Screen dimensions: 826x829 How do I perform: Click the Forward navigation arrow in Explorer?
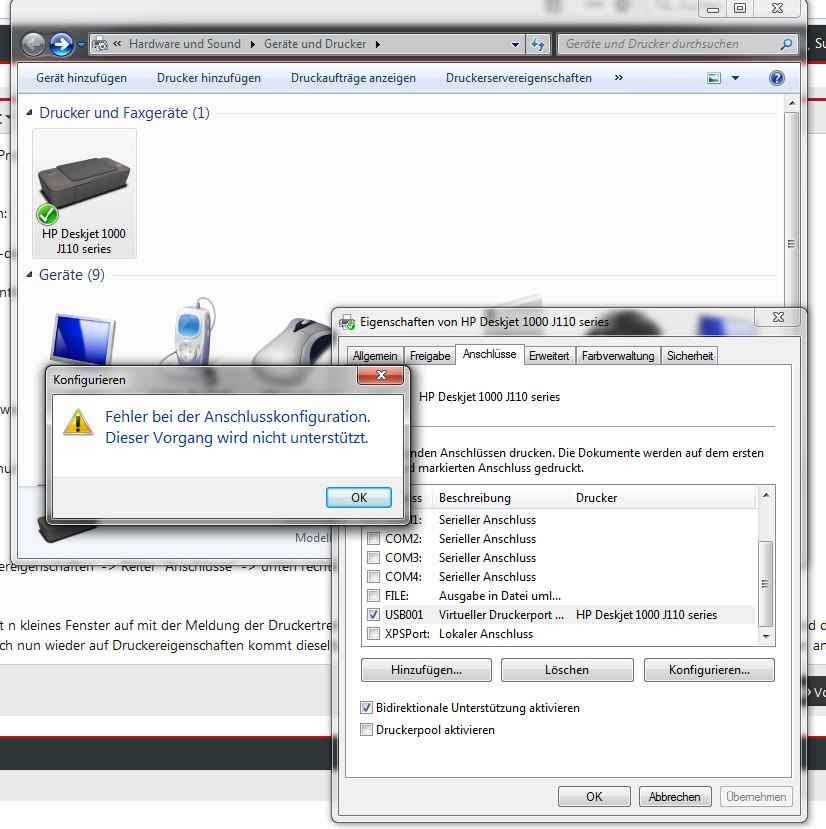(61, 44)
